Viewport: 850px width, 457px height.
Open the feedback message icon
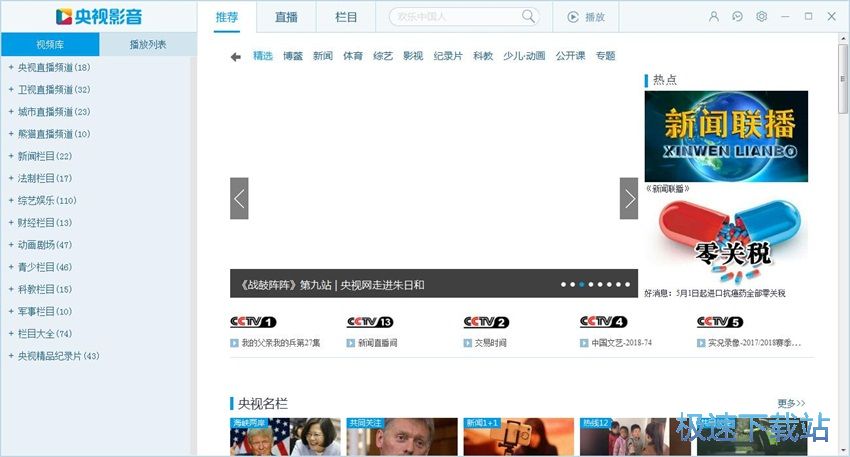(737, 17)
